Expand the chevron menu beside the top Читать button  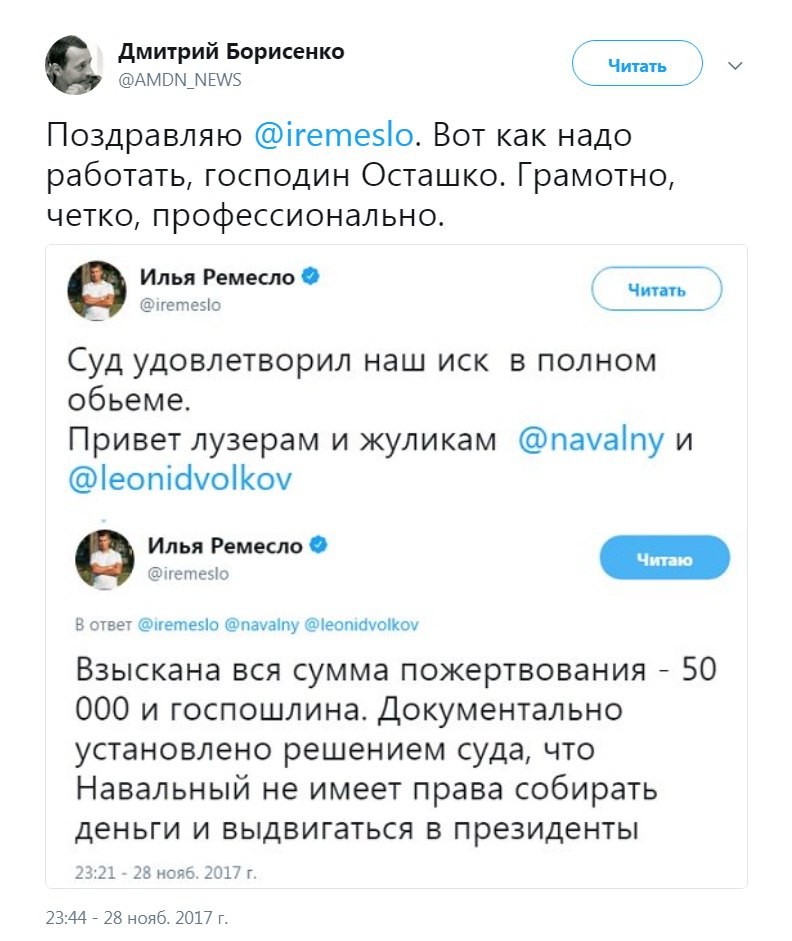(735, 66)
